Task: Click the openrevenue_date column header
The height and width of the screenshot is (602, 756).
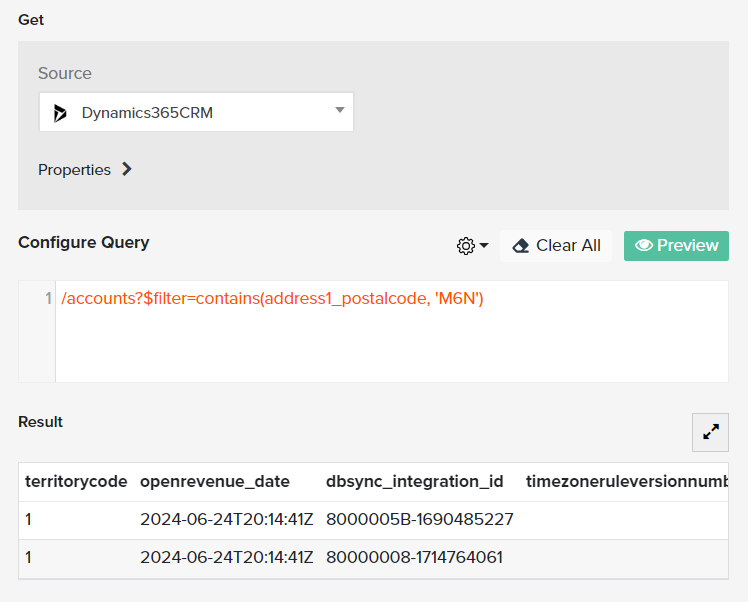Action: point(217,482)
